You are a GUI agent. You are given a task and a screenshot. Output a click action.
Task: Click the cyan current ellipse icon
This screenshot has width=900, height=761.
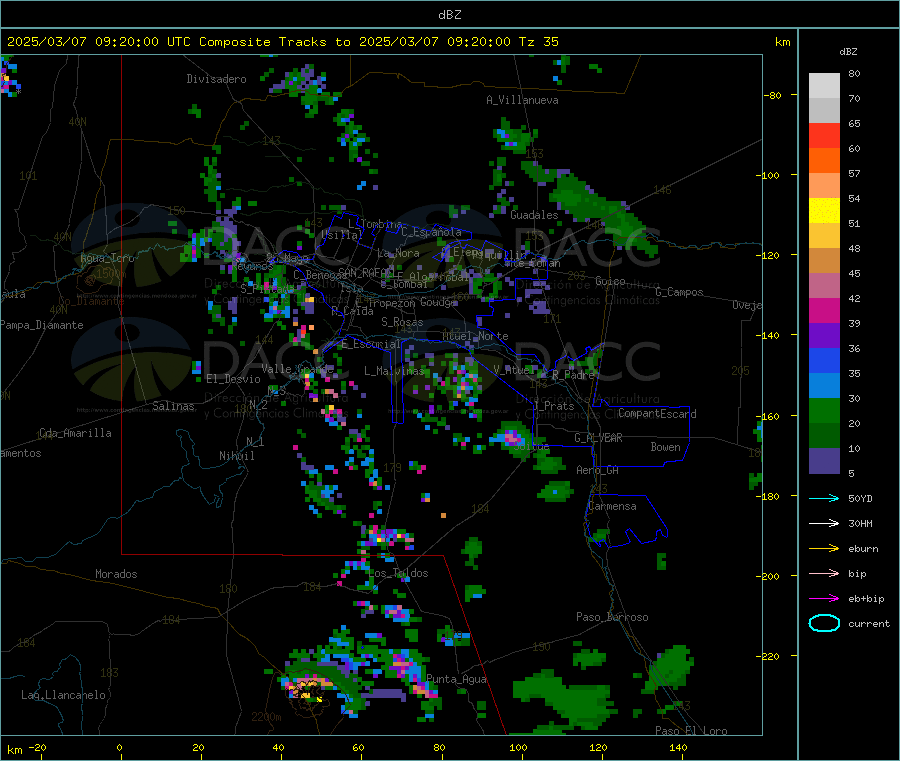[x=824, y=623]
